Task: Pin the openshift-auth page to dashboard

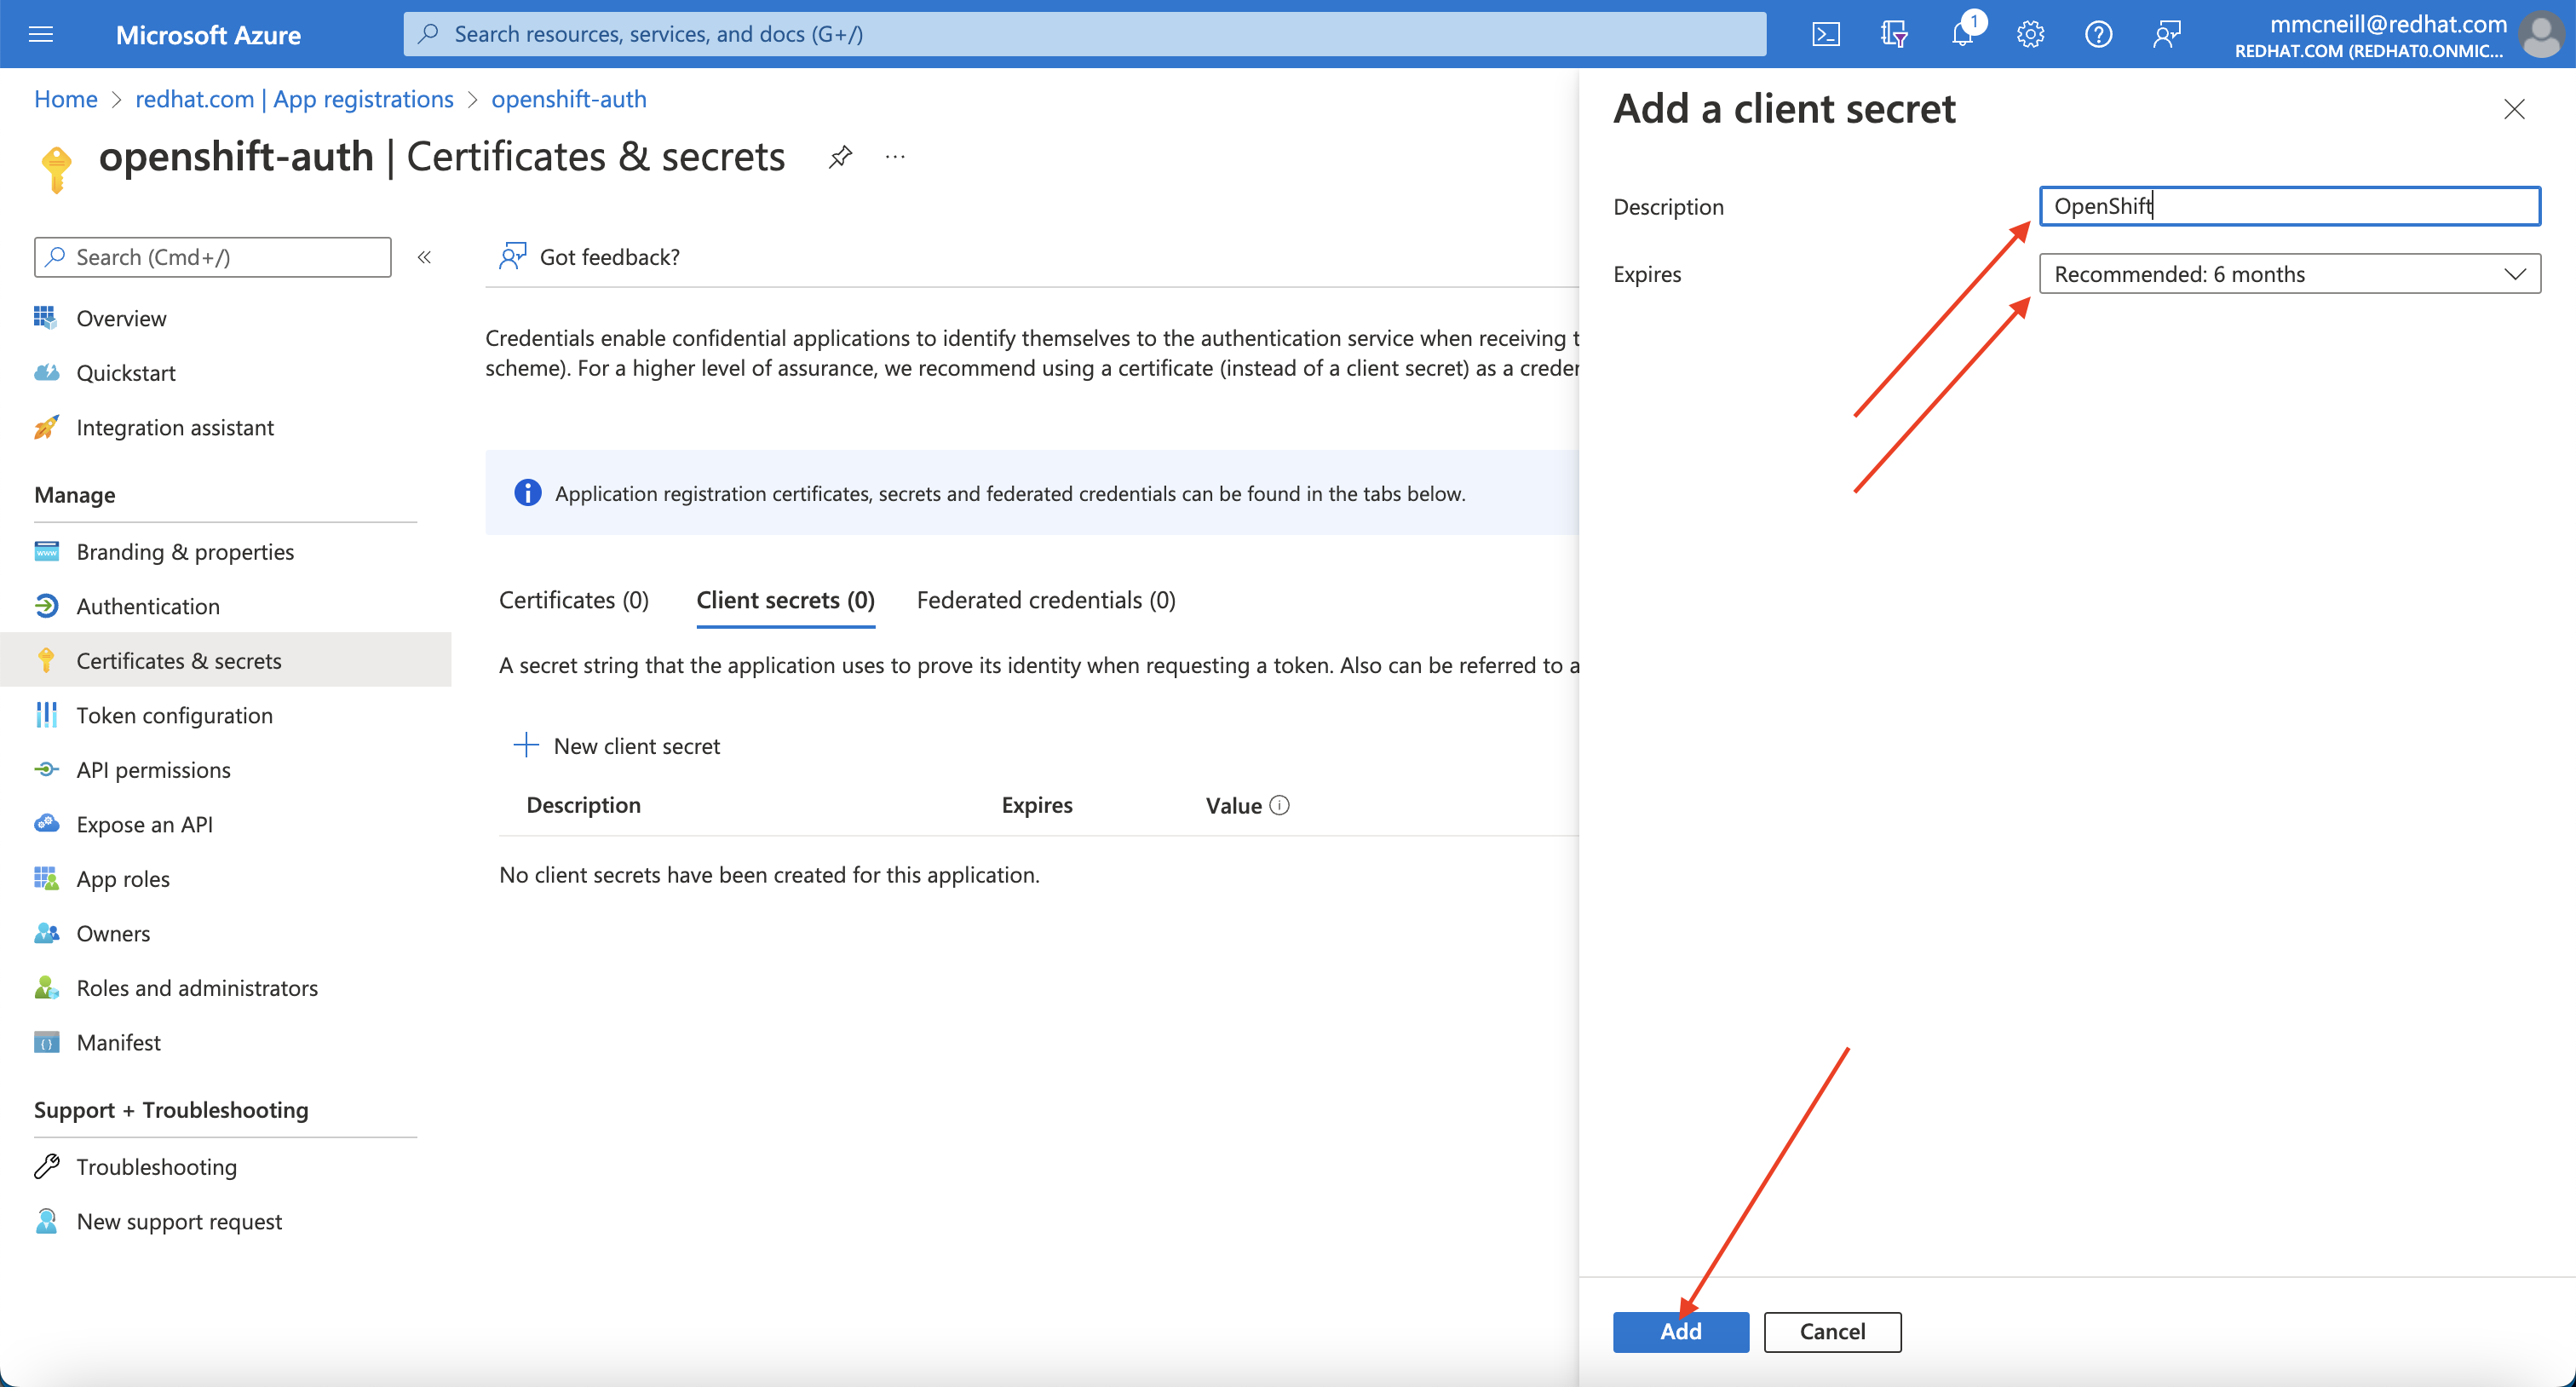Action: click(840, 156)
